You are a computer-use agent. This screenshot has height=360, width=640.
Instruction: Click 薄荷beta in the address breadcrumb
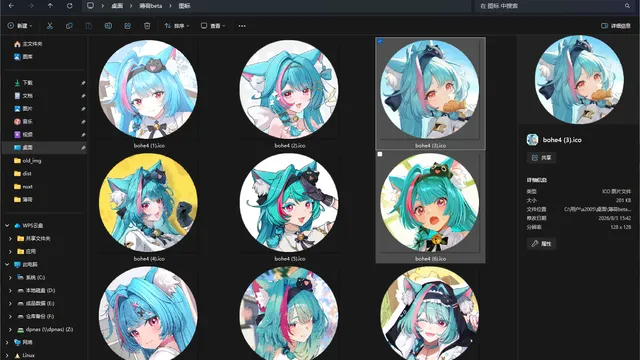(151, 6)
